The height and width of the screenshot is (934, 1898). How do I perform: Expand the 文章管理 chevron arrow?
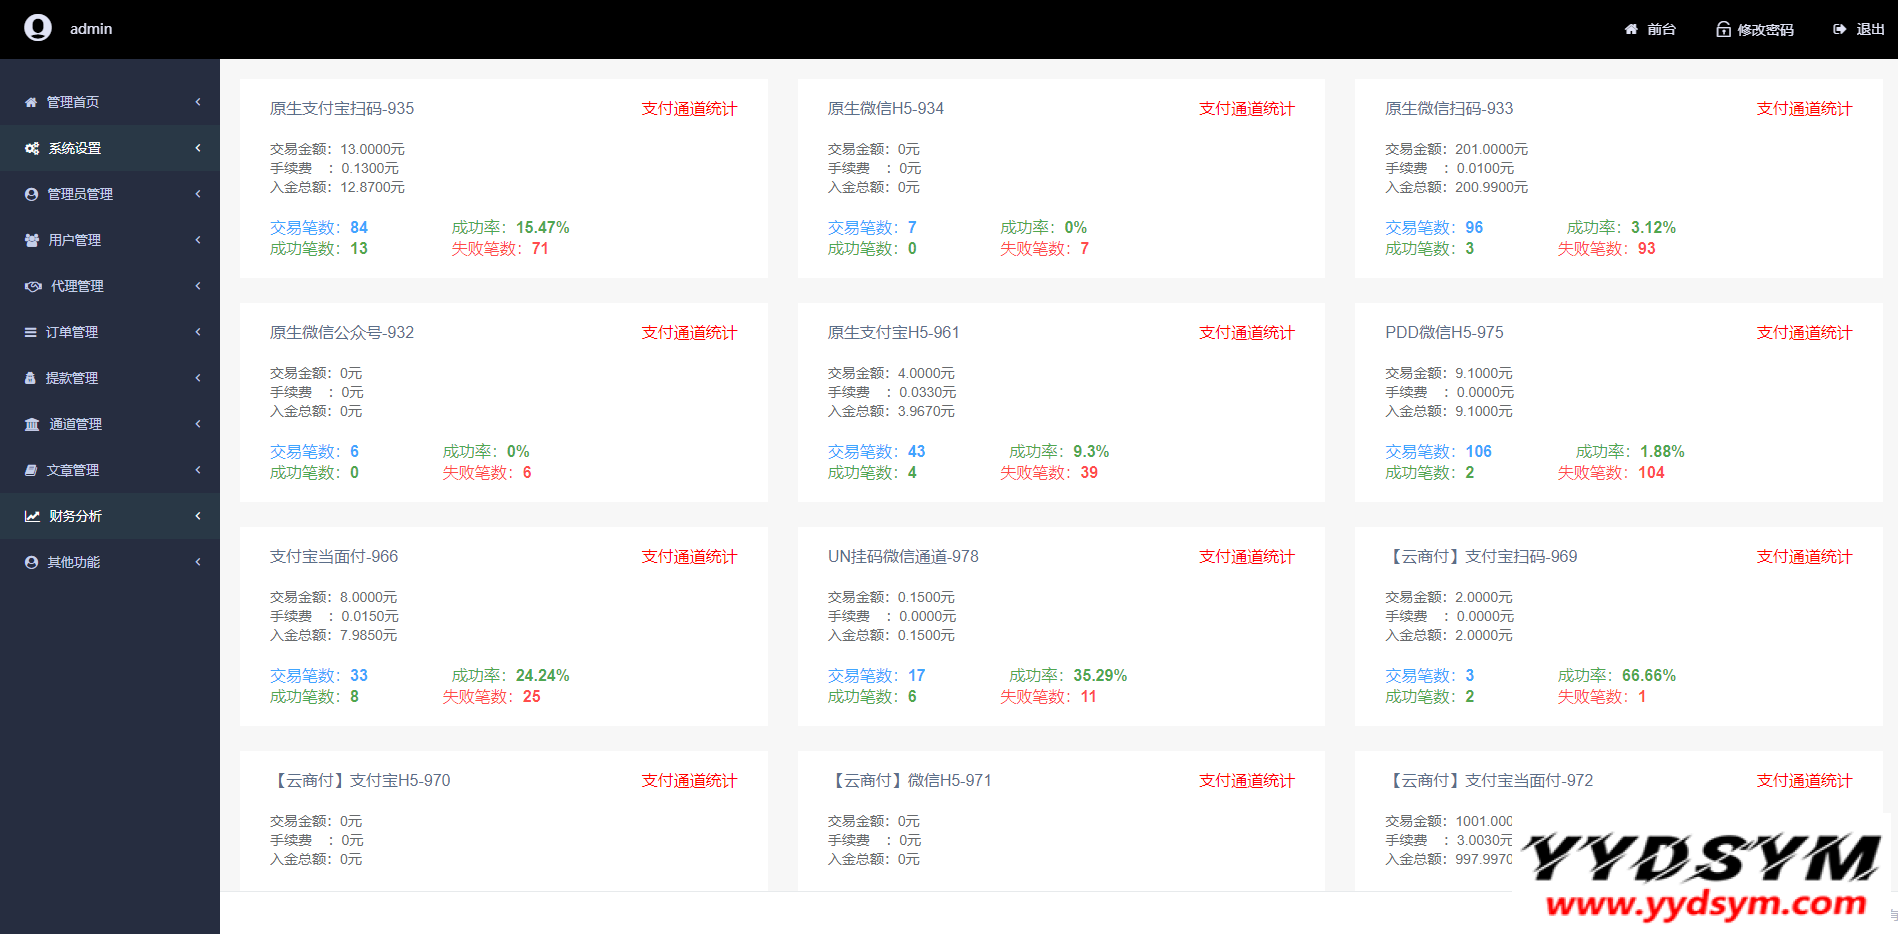[x=198, y=470]
